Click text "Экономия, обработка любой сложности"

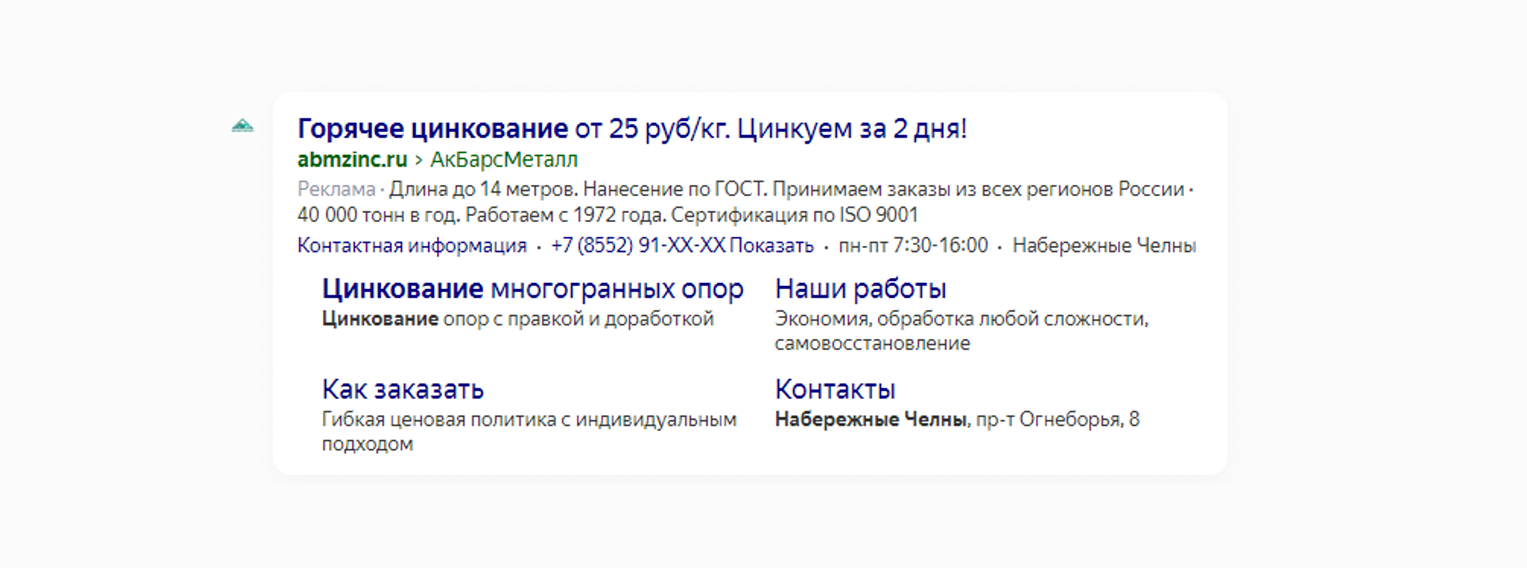point(960,320)
